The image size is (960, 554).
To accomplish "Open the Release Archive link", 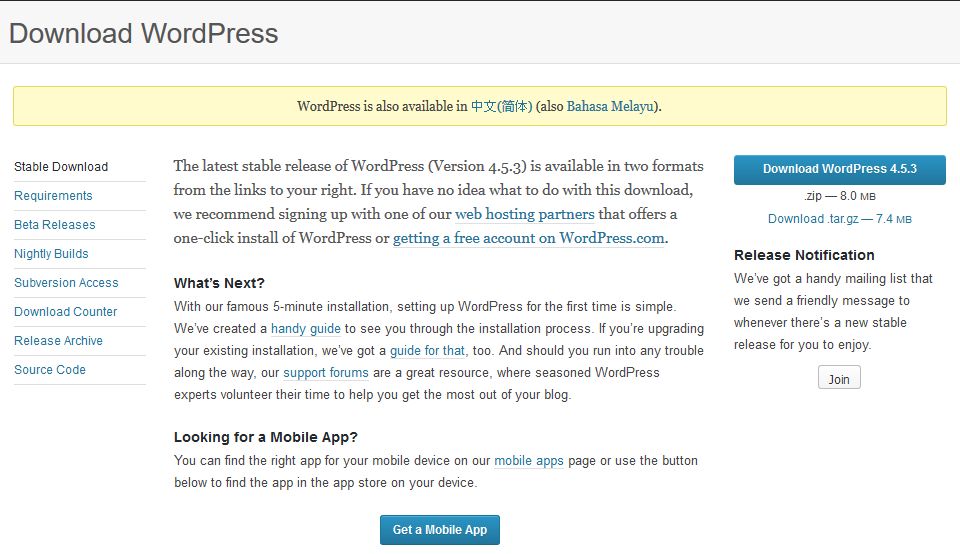I will point(58,340).
